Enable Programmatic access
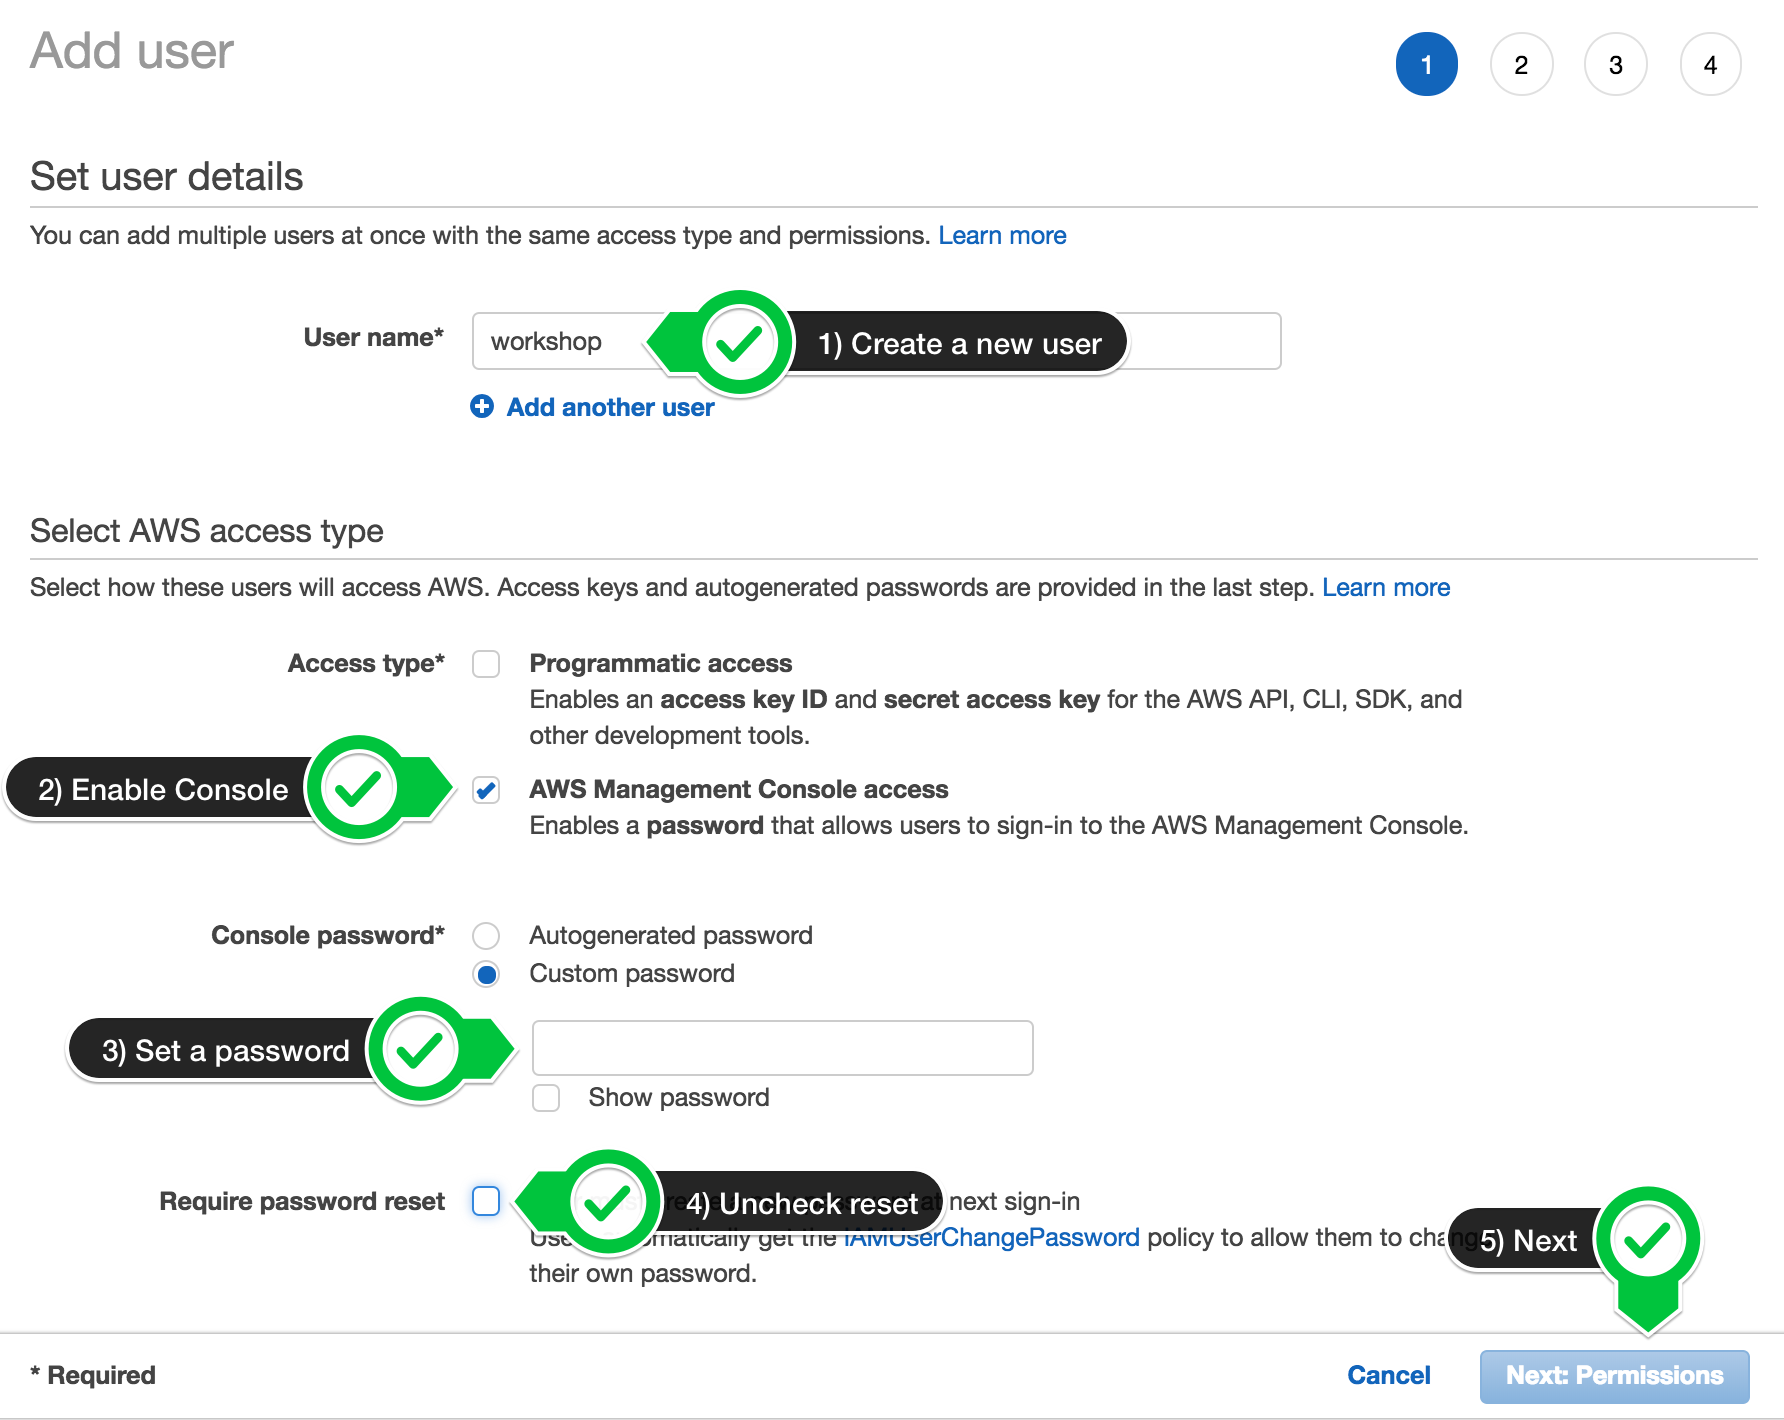The height and width of the screenshot is (1420, 1784). point(486,663)
